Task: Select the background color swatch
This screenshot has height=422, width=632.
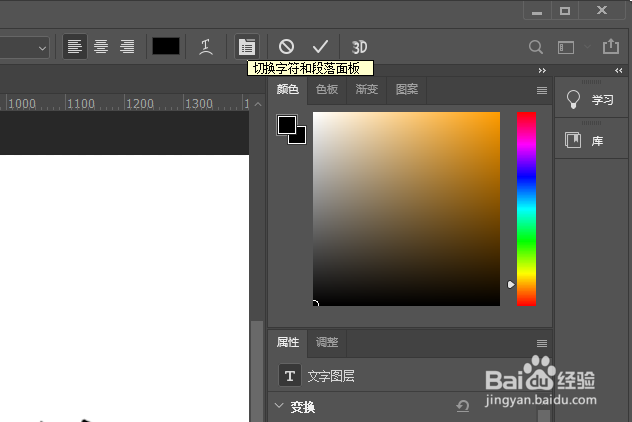Action: click(x=300, y=137)
